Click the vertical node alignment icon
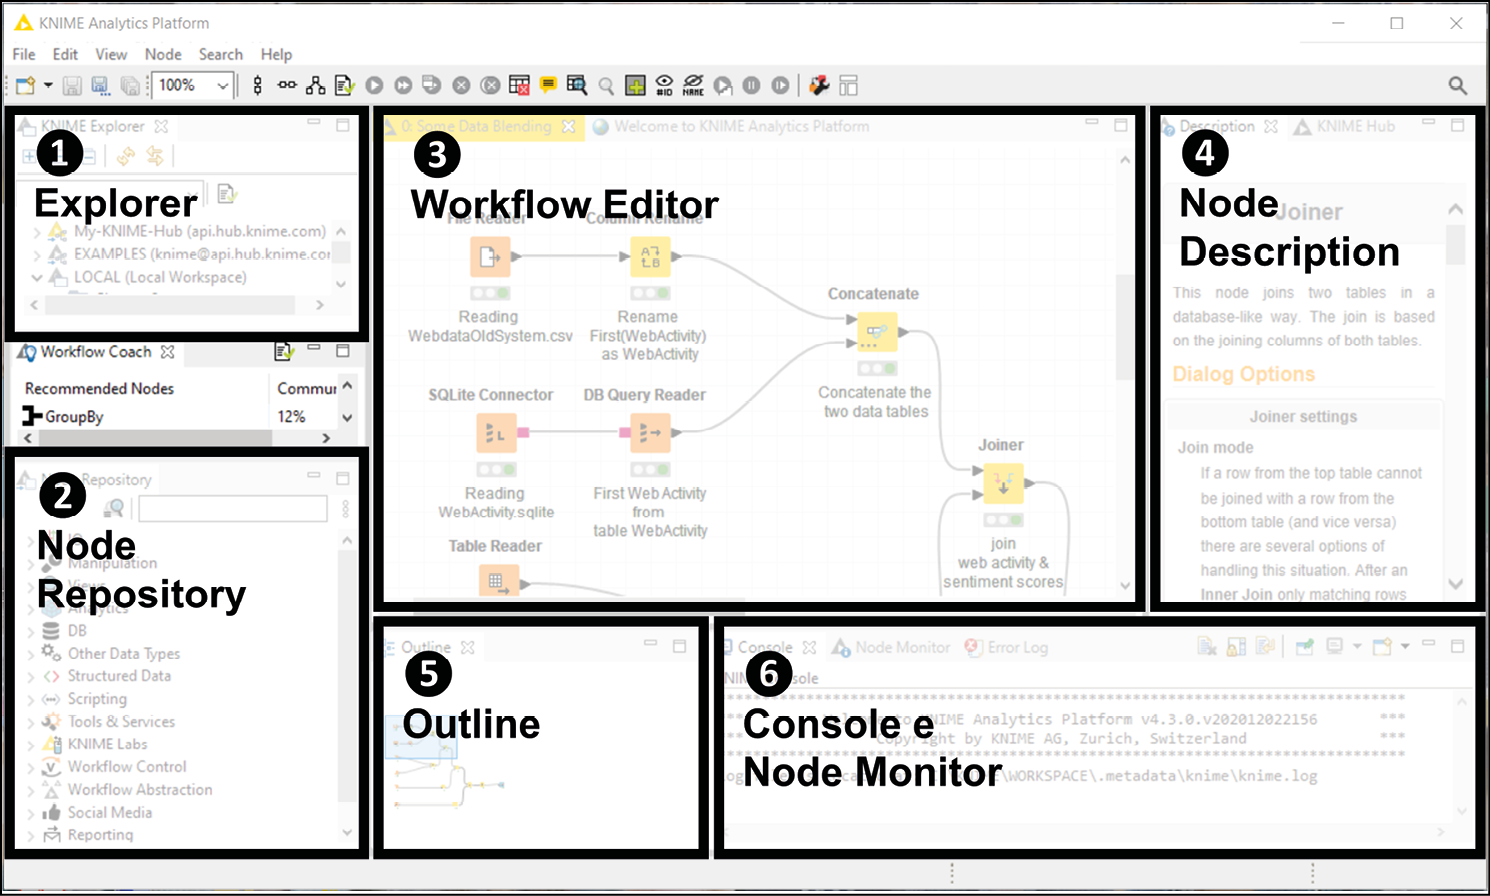The width and height of the screenshot is (1490, 896). click(258, 86)
